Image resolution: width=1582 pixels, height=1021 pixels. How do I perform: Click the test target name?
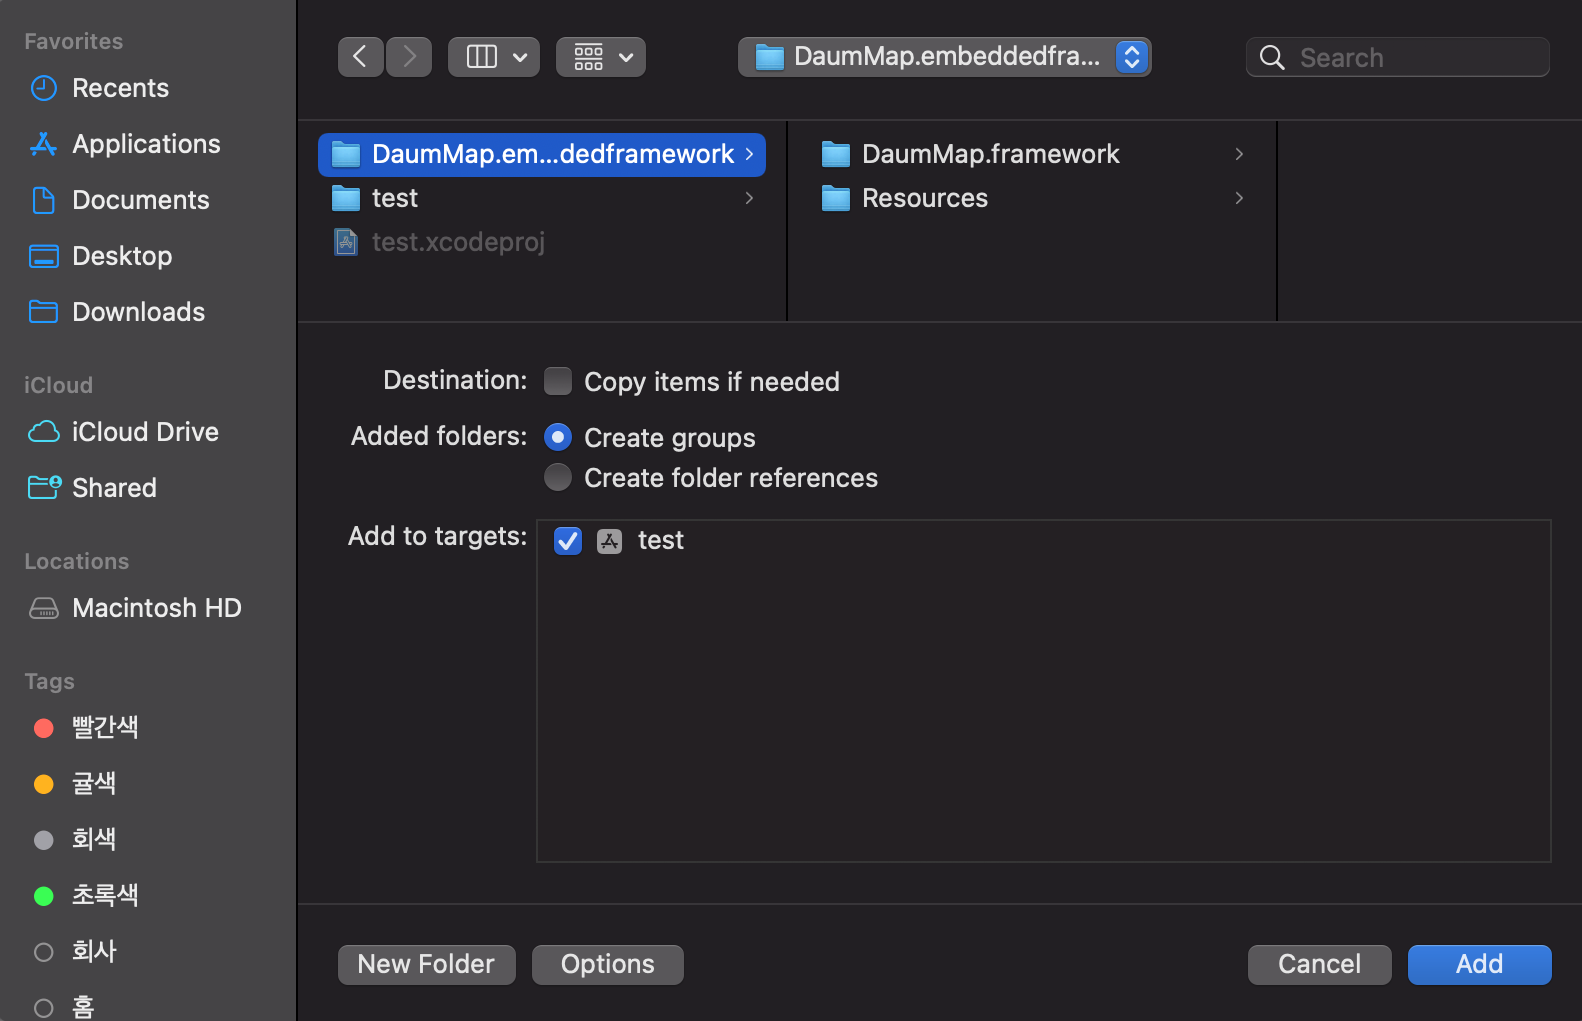(661, 541)
